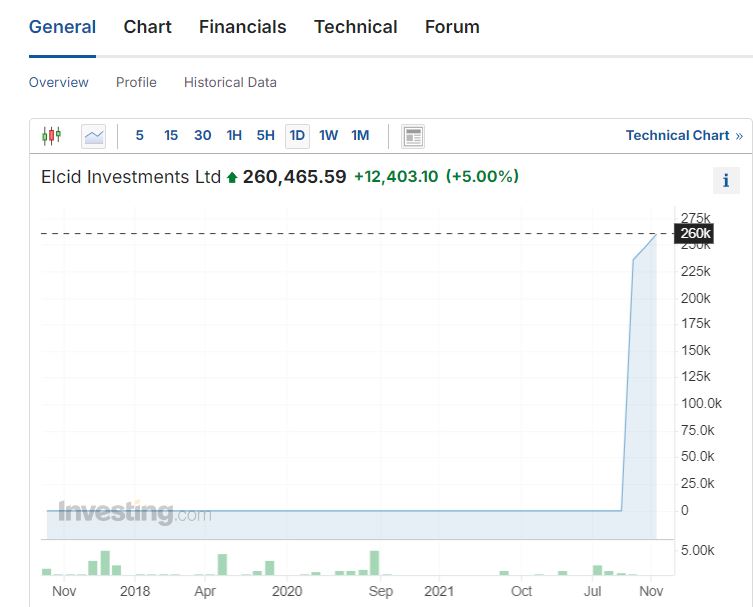
Task: Click the 275k axis label
Action: (695, 218)
